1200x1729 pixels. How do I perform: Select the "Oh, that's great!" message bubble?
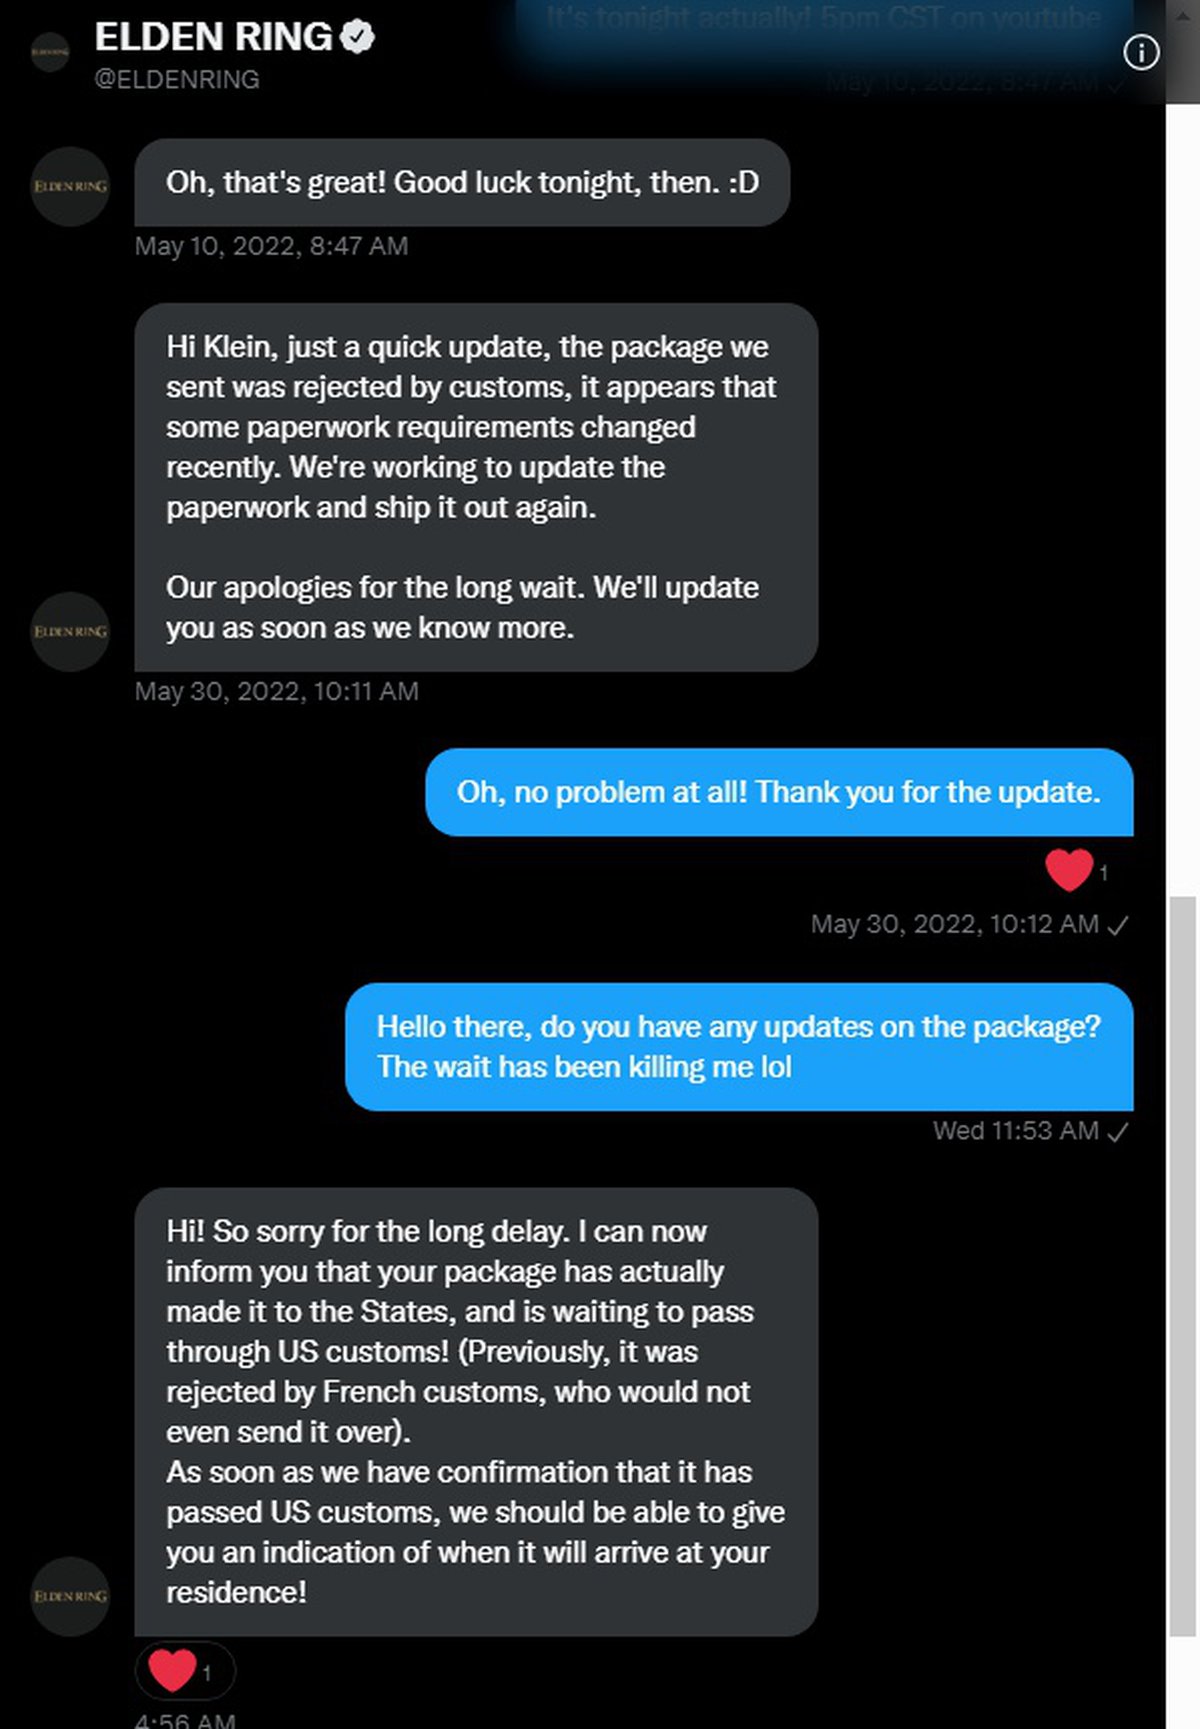[462, 183]
